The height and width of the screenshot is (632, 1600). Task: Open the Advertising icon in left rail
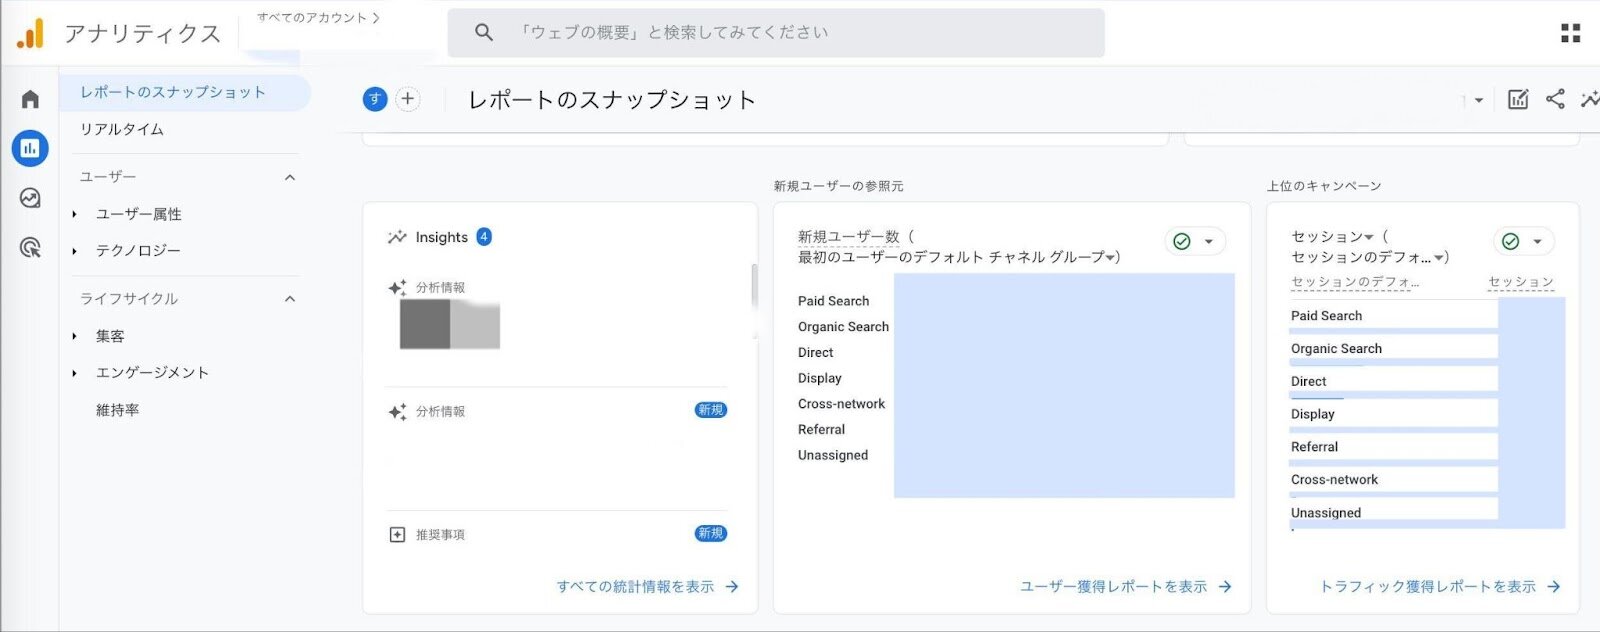[30, 247]
